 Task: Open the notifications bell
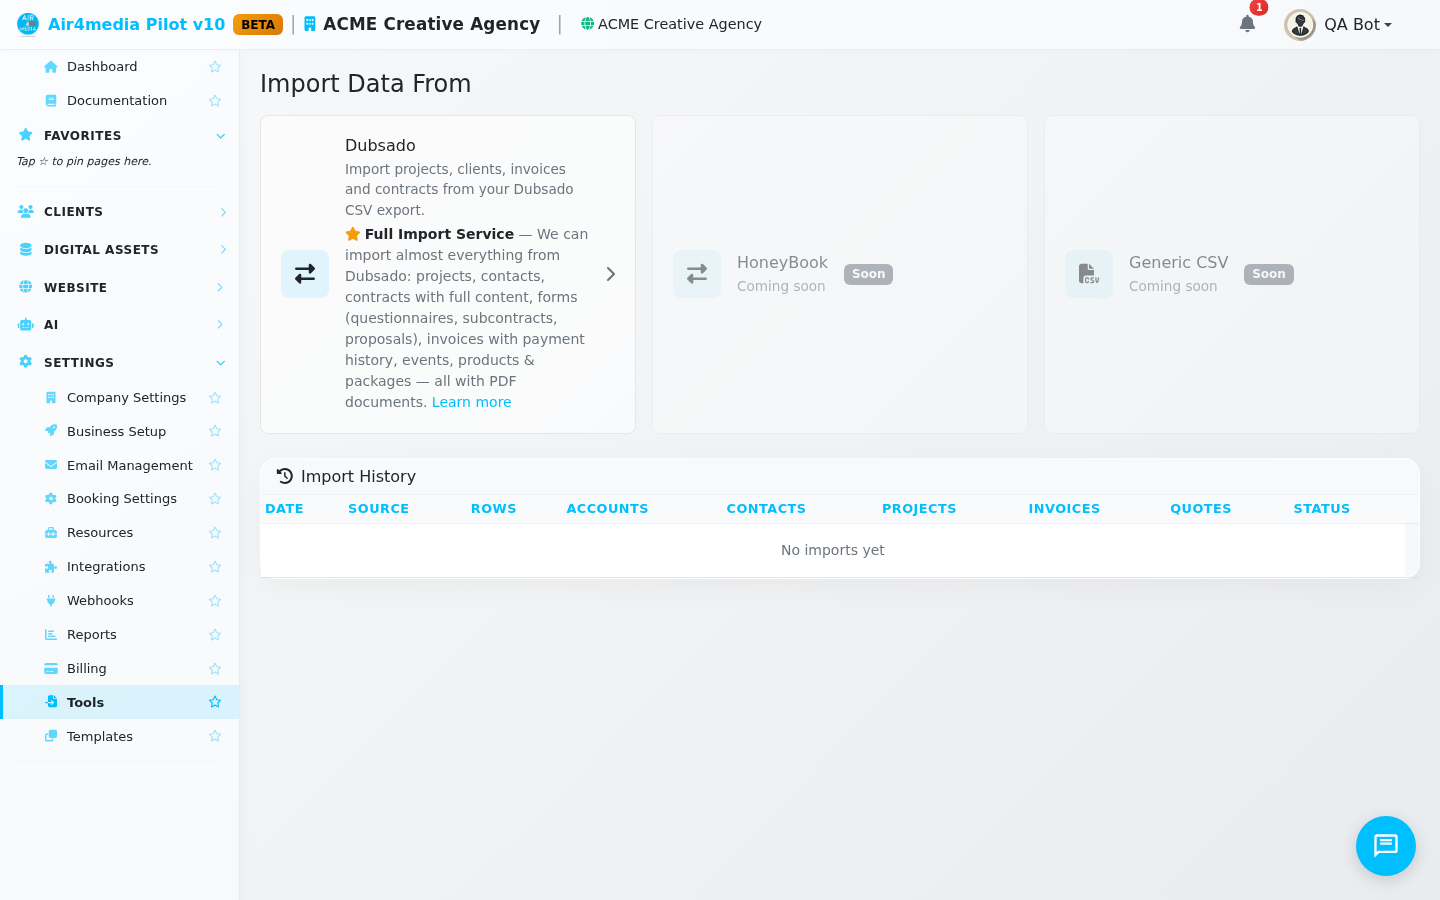[1247, 24]
